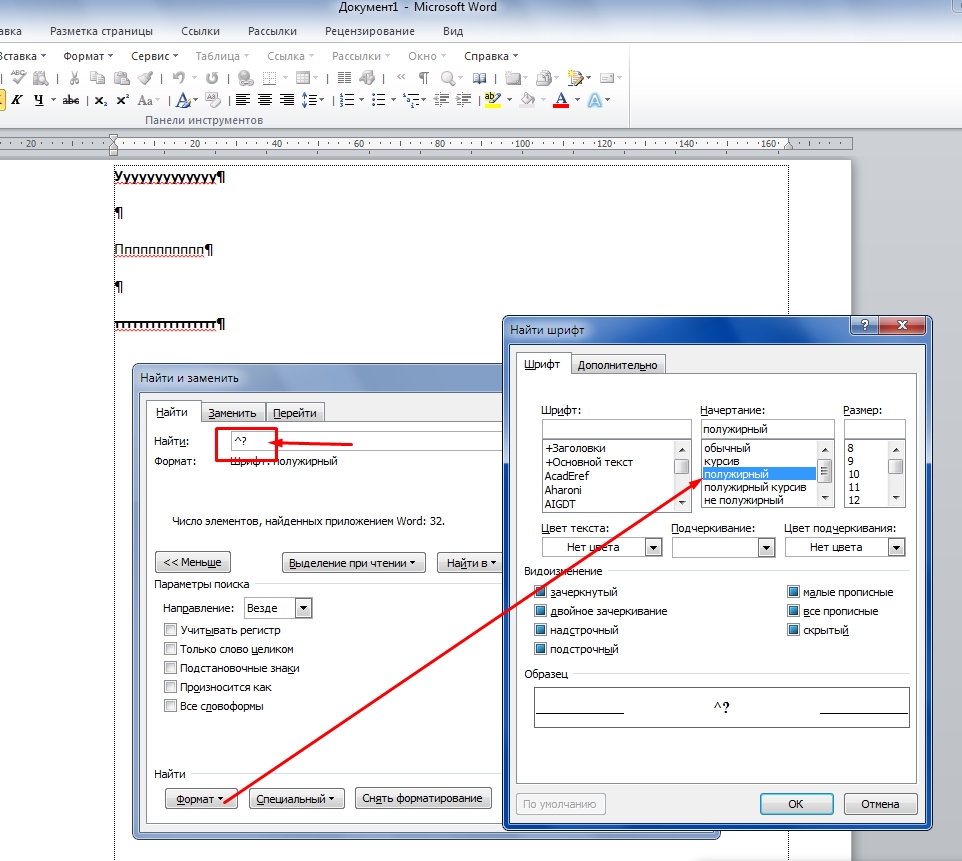Screen dimensions: 962x861
Task: Click the Format Painter brush icon
Action: pos(145,78)
